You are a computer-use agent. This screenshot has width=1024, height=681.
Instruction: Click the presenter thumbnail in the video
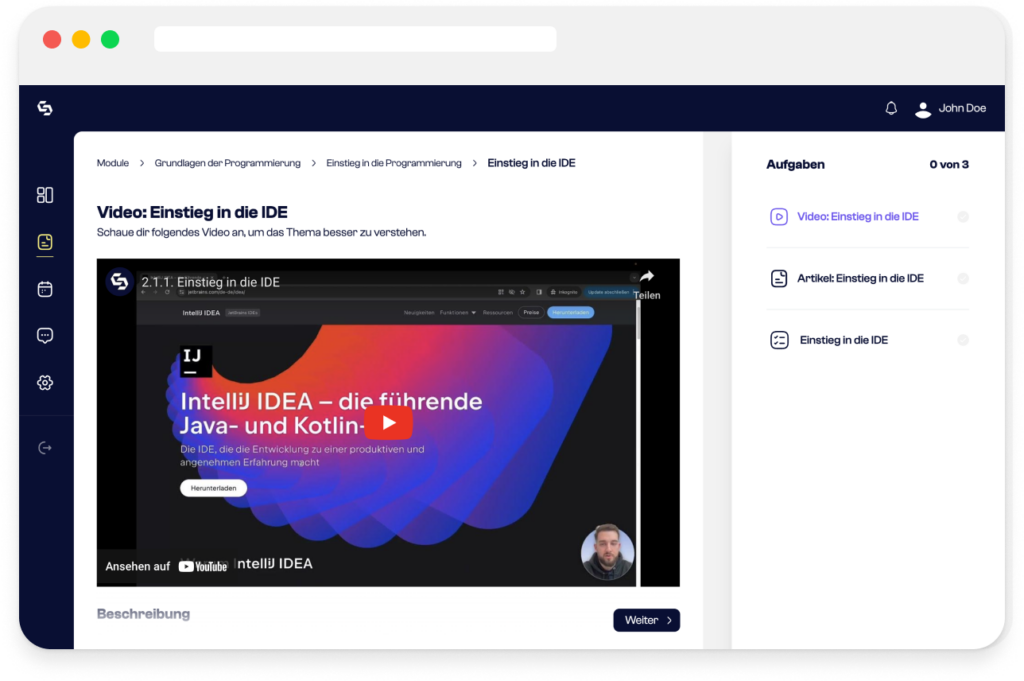pos(607,552)
